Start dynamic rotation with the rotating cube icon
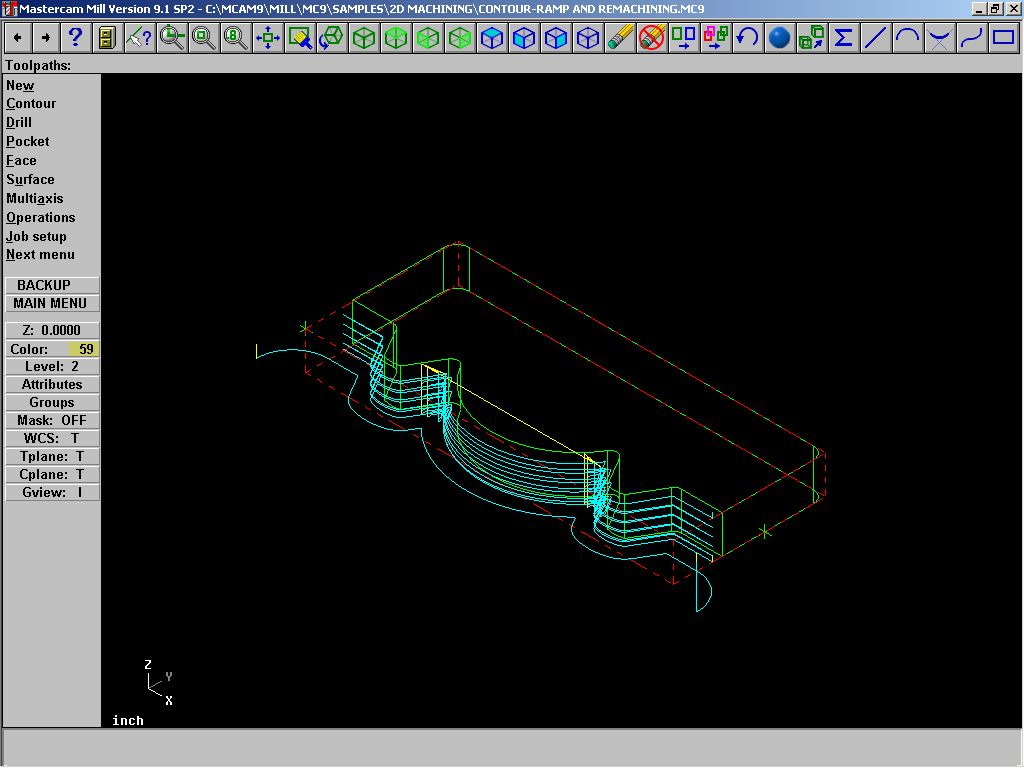 tap(331, 38)
